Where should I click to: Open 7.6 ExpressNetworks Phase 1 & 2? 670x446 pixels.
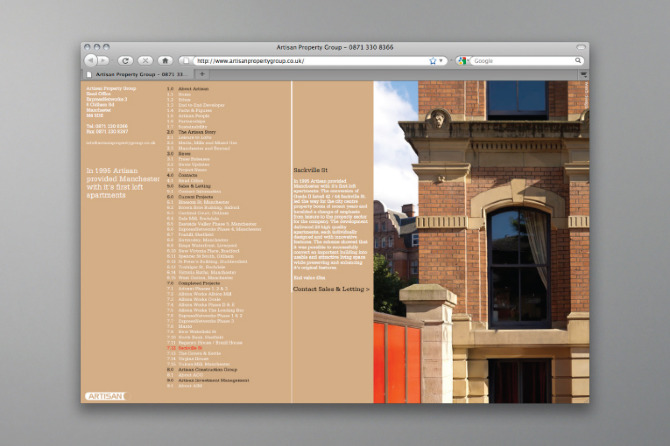(205, 316)
